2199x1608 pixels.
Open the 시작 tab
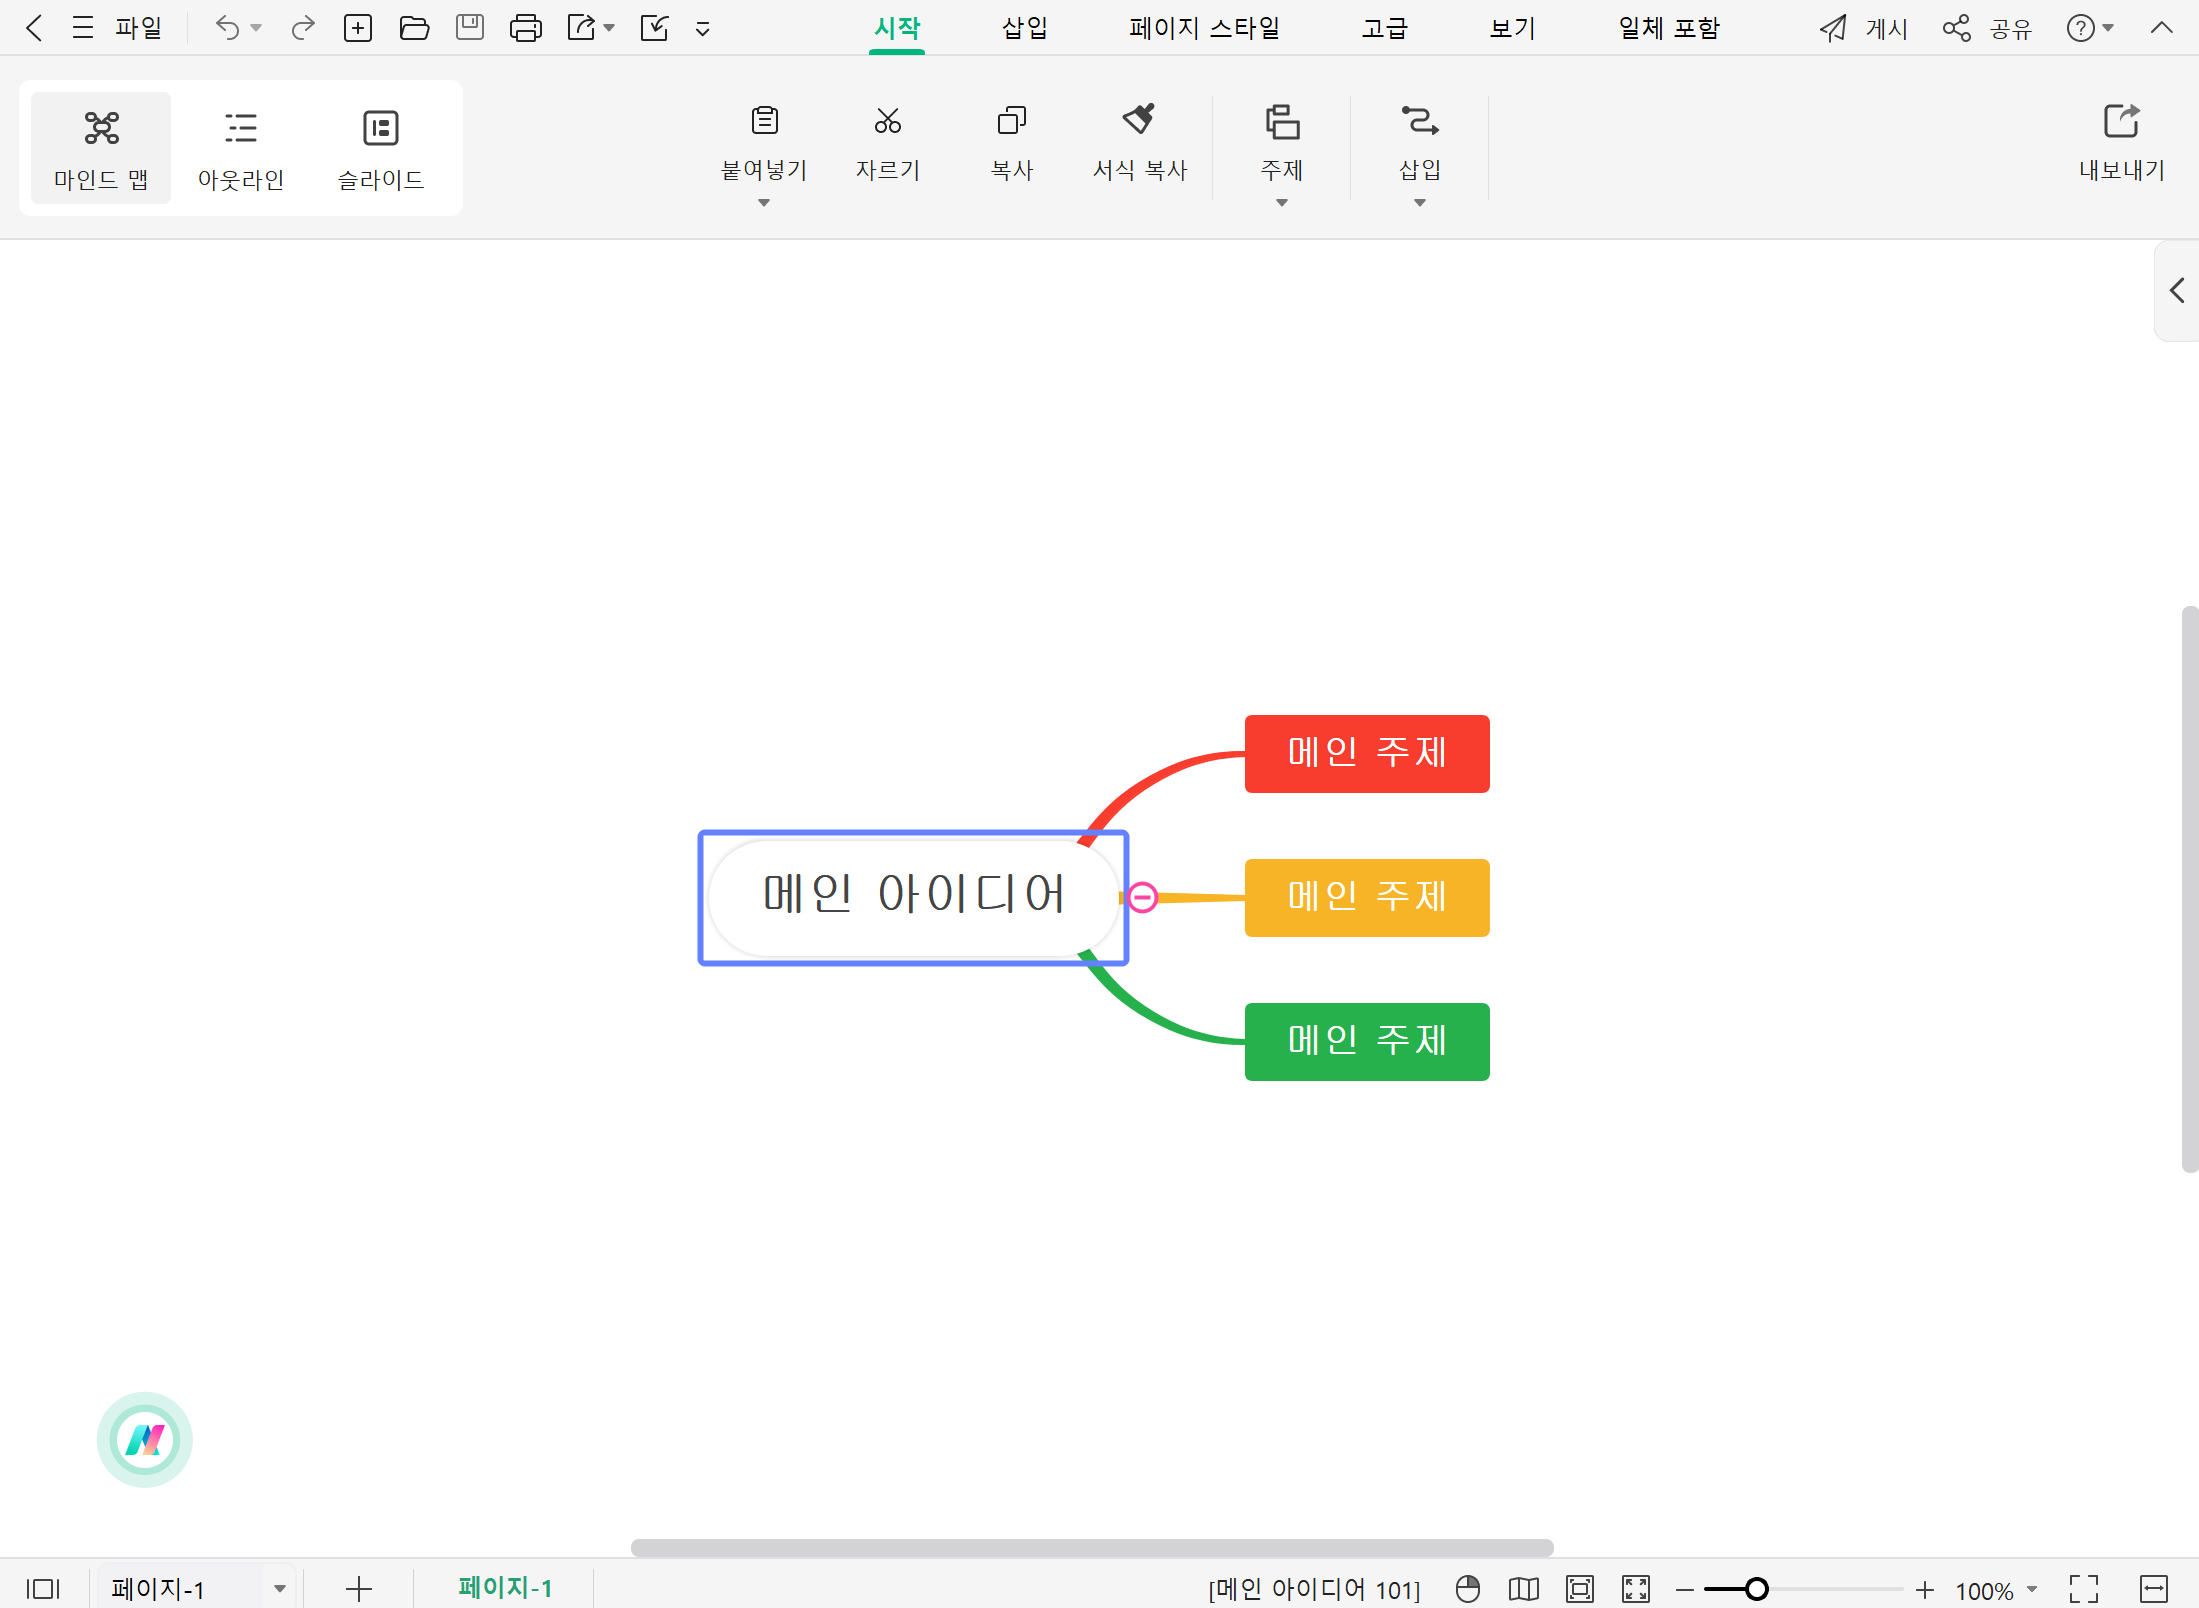[x=897, y=28]
